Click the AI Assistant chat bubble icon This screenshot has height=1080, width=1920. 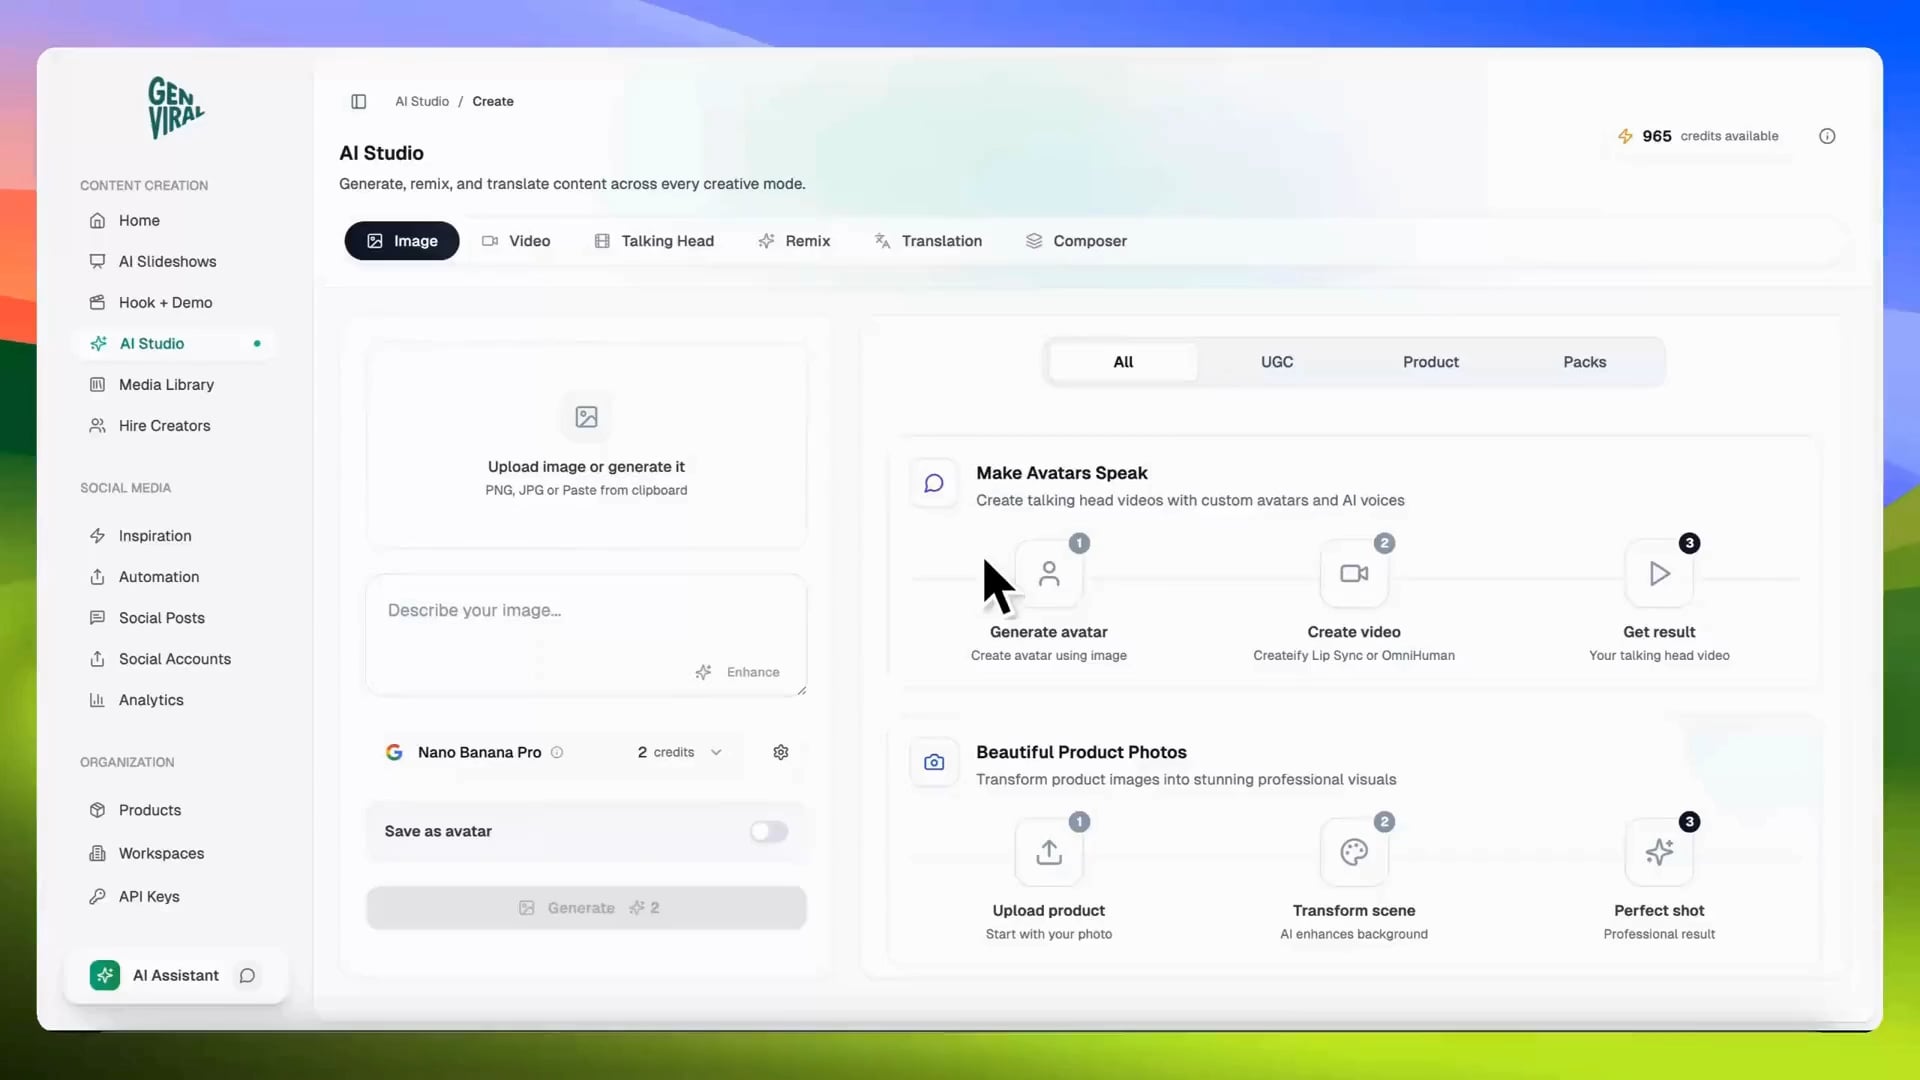click(247, 975)
